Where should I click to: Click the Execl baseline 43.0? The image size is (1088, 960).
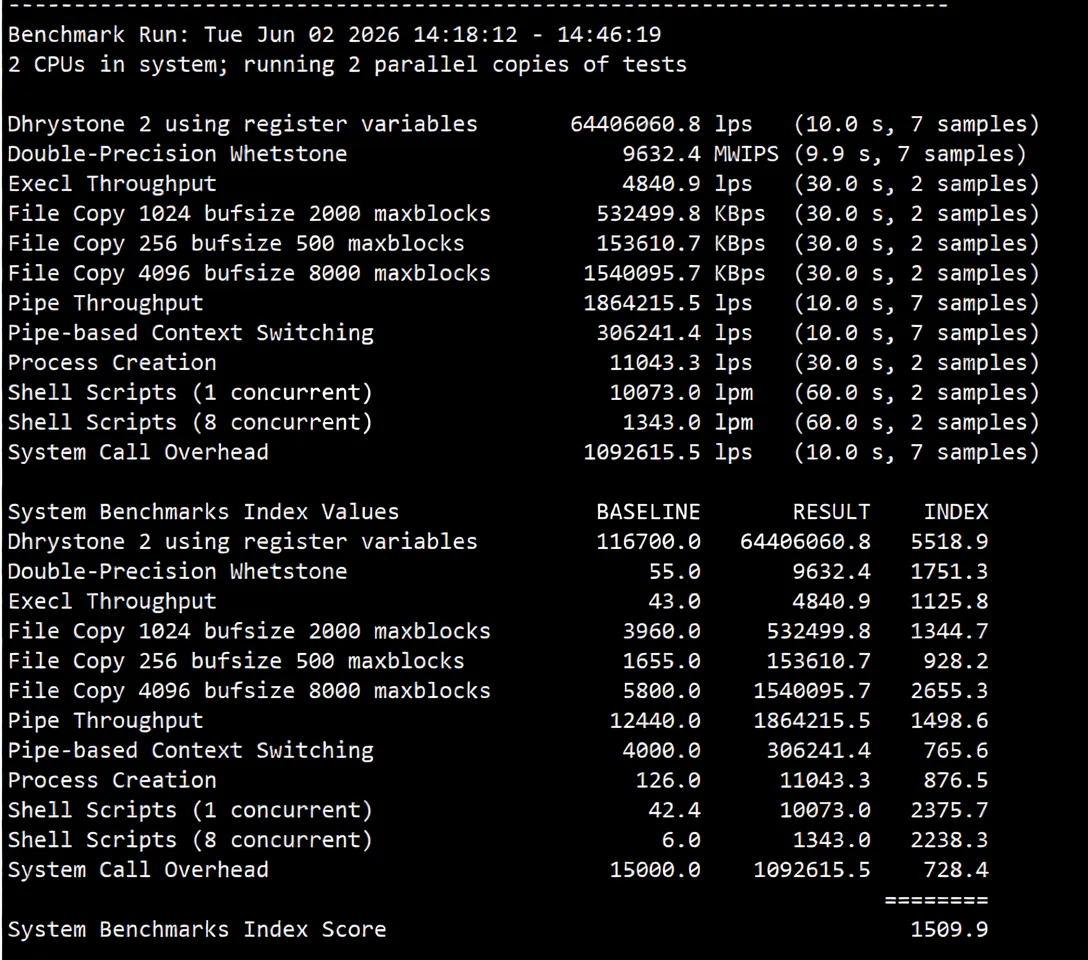pos(674,601)
